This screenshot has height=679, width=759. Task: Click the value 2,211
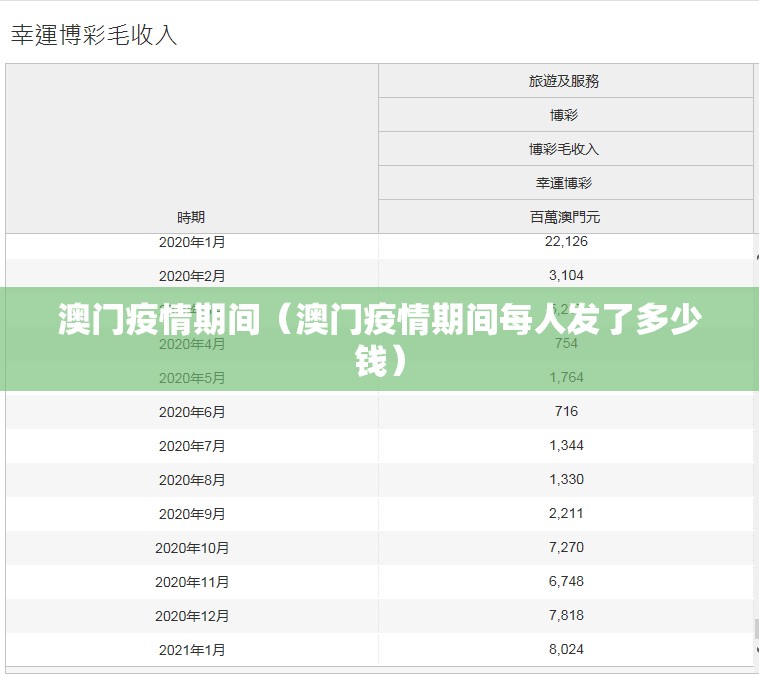pyautogui.click(x=566, y=513)
